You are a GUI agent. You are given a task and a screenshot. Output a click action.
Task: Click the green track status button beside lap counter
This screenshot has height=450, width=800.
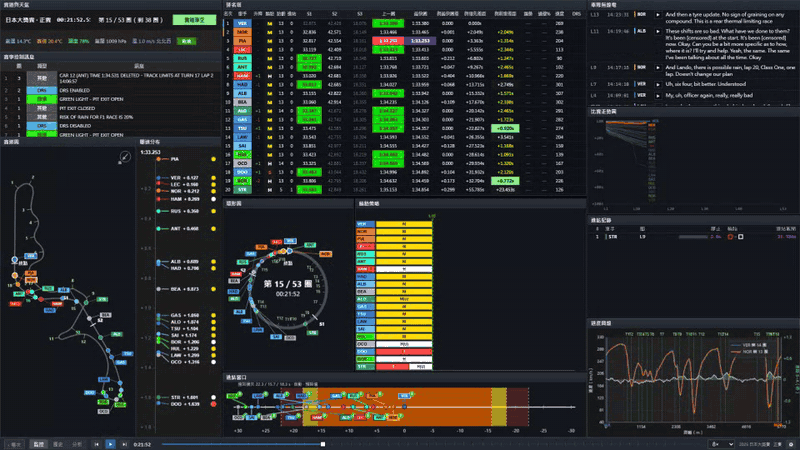pos(194,20)
